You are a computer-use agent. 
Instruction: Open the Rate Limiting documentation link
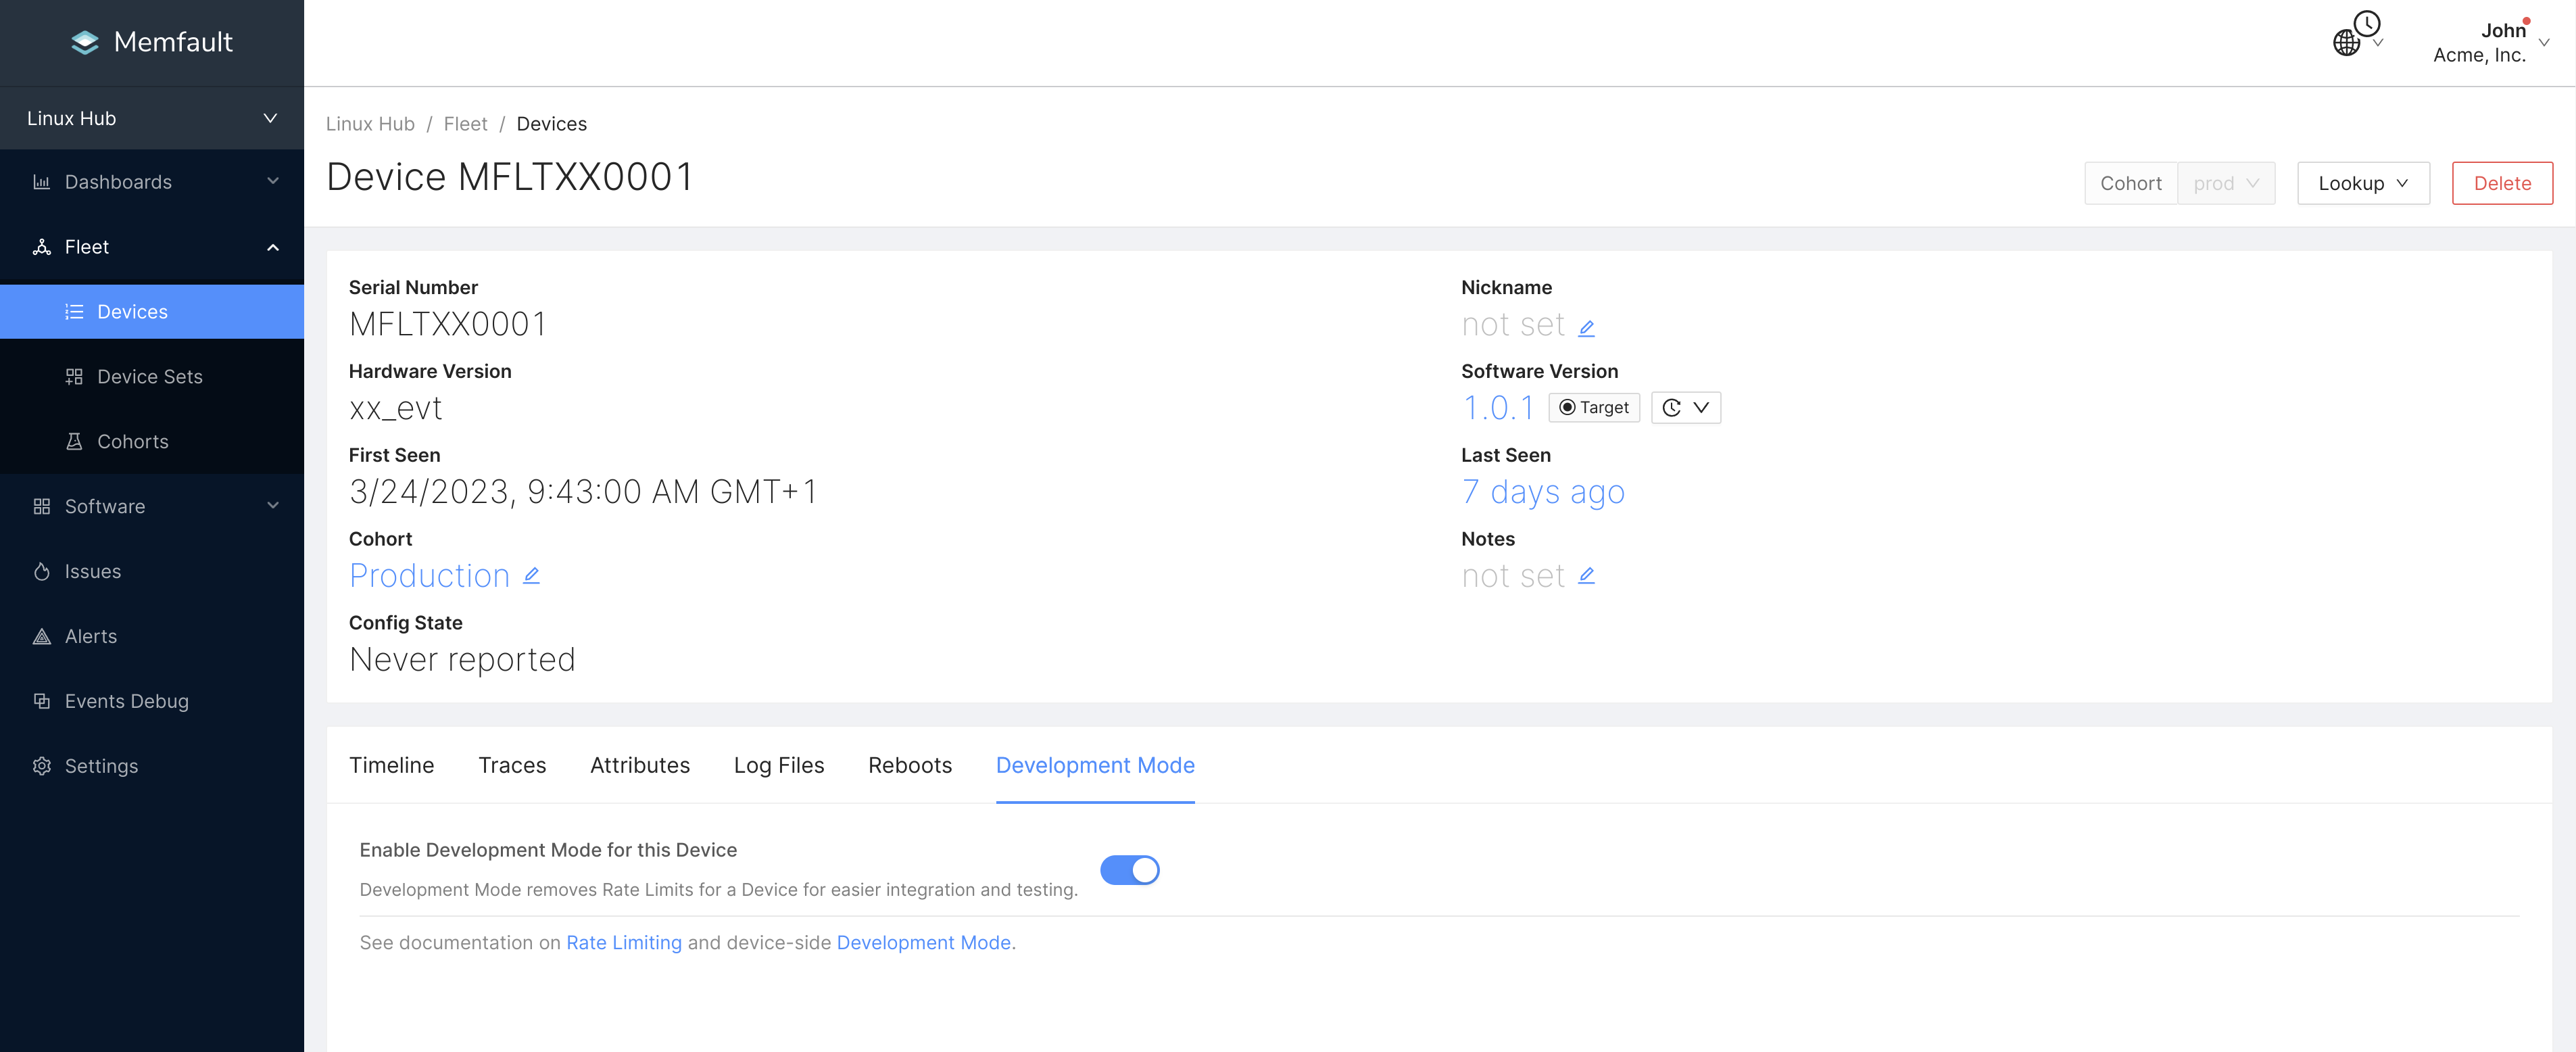pyautogui.click(x=623, y=942)
